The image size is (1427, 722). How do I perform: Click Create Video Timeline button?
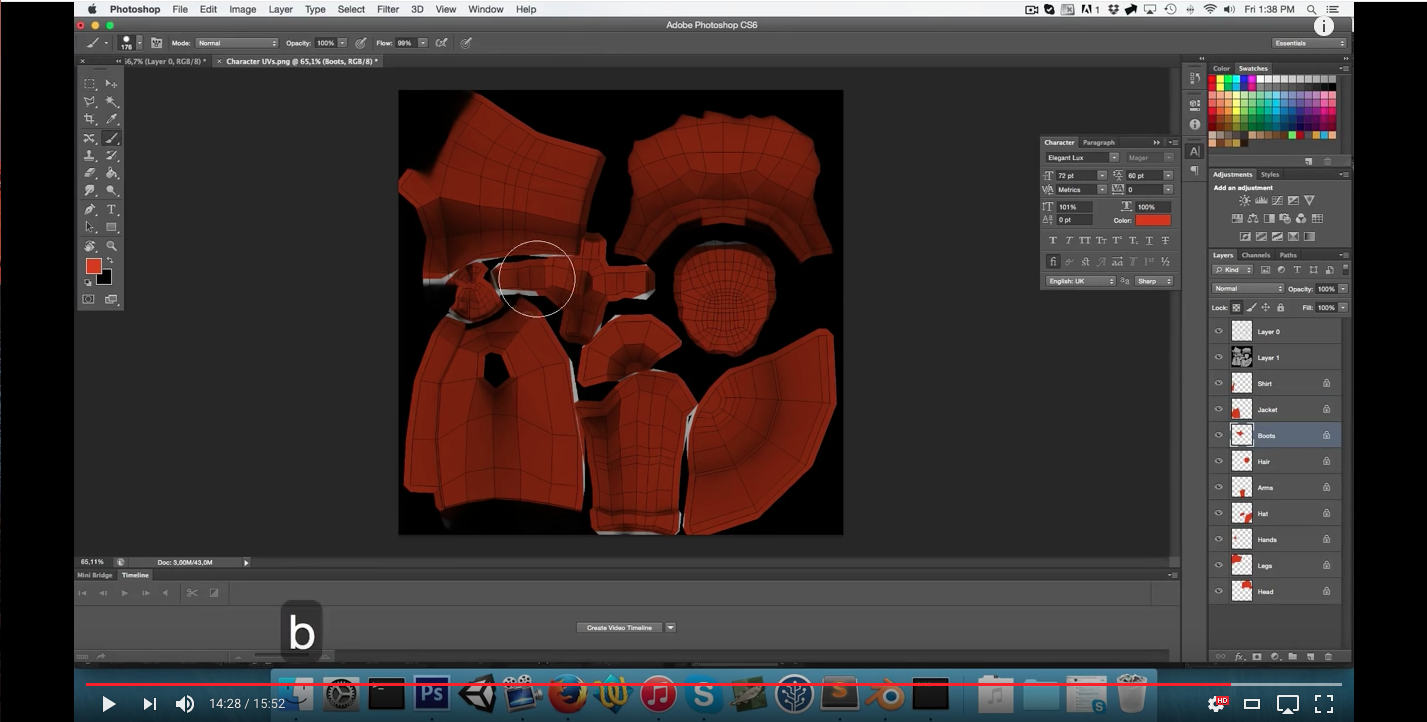(619, 628)
